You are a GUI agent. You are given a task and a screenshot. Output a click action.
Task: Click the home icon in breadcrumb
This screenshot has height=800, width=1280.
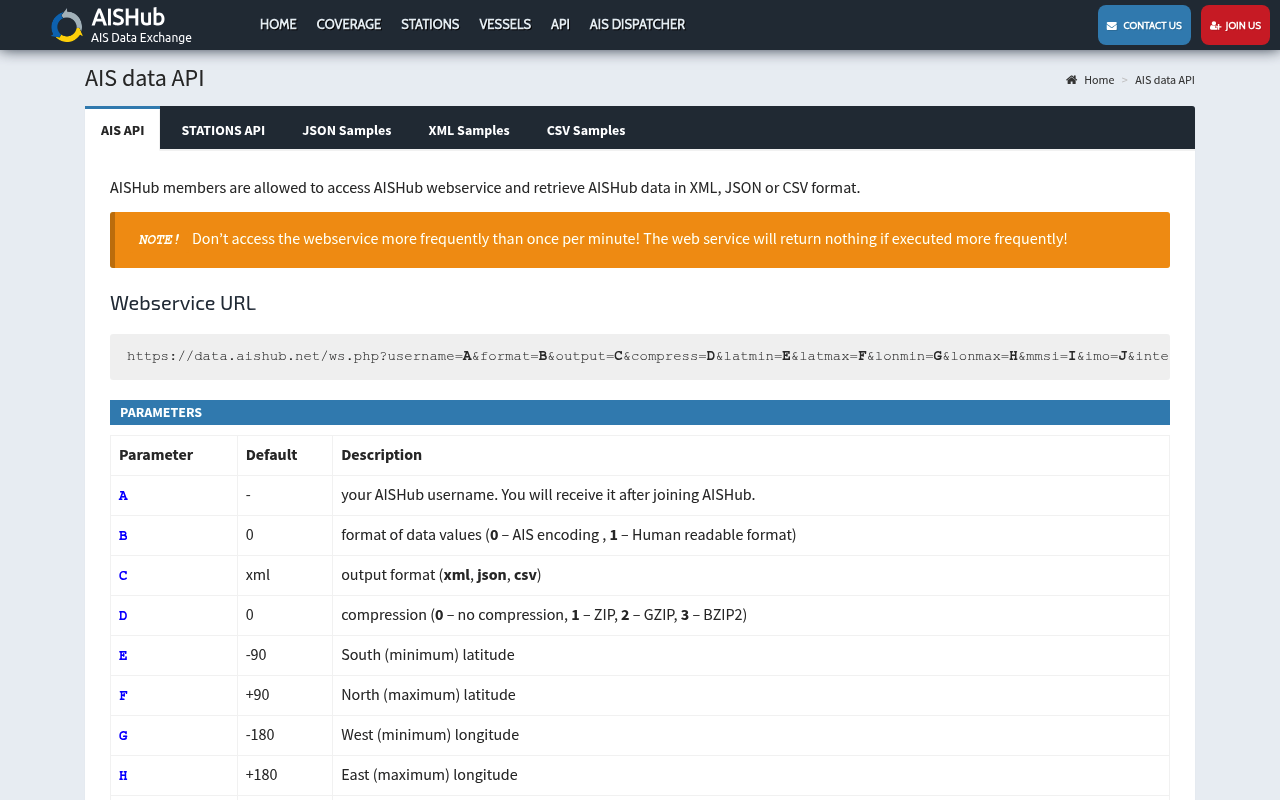tap(1072, 80)
